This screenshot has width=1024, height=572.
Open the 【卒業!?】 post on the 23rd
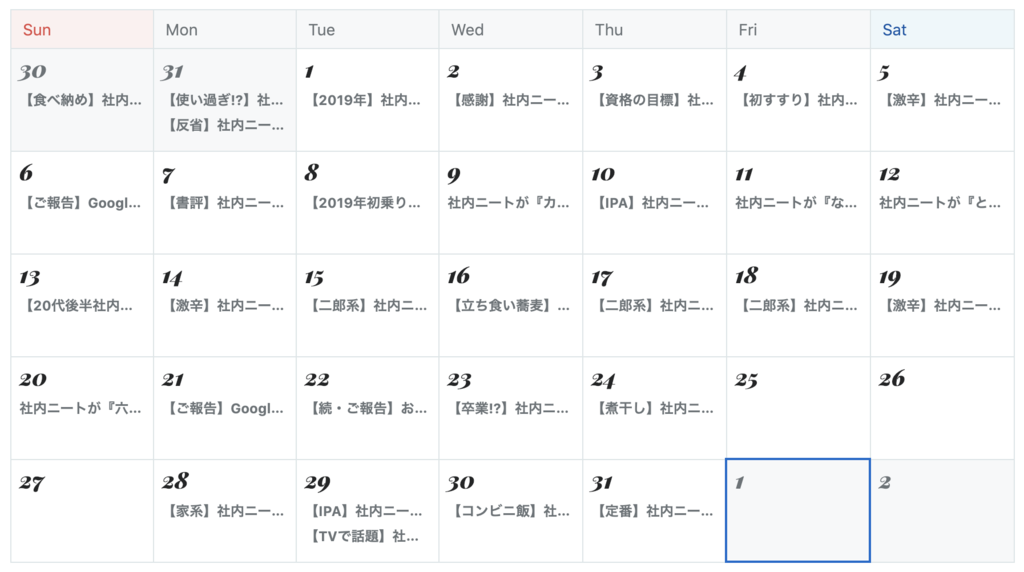[x=510, y=409]
